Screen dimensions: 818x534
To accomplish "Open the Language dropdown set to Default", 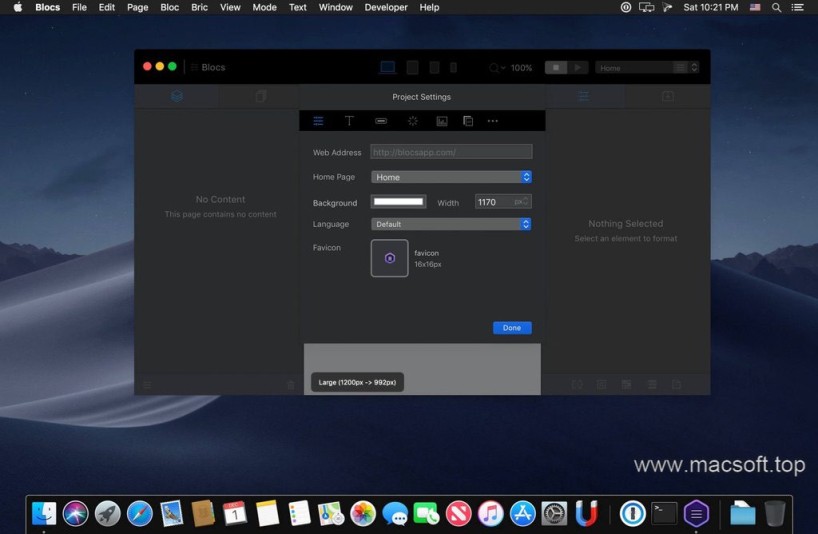I will click(x=451, y=224).
